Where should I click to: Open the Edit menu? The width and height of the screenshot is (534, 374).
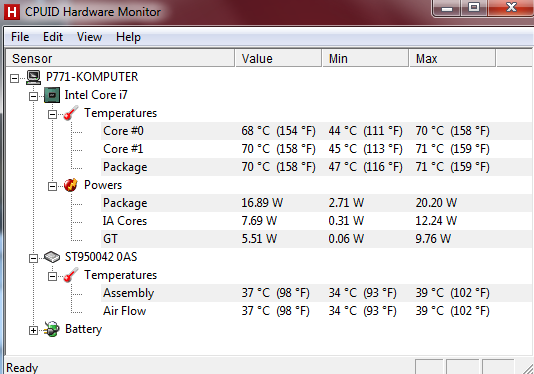pyautogui.click(x=53, y=37)
